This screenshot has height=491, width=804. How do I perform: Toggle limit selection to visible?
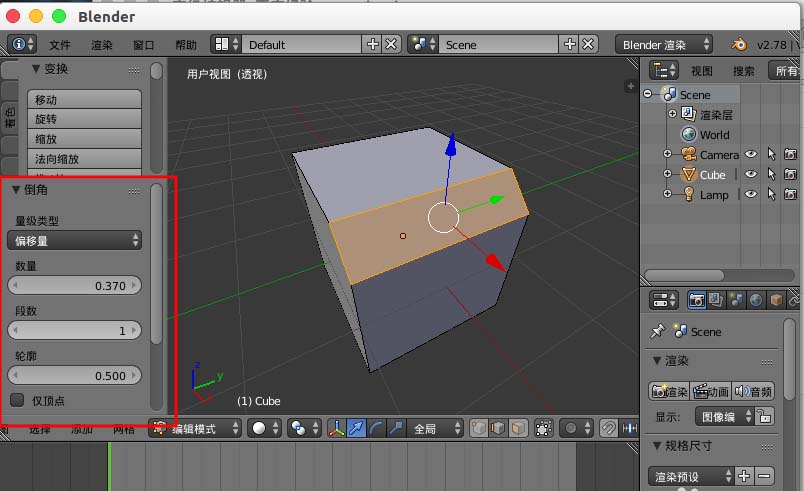[x=544, y=428]
